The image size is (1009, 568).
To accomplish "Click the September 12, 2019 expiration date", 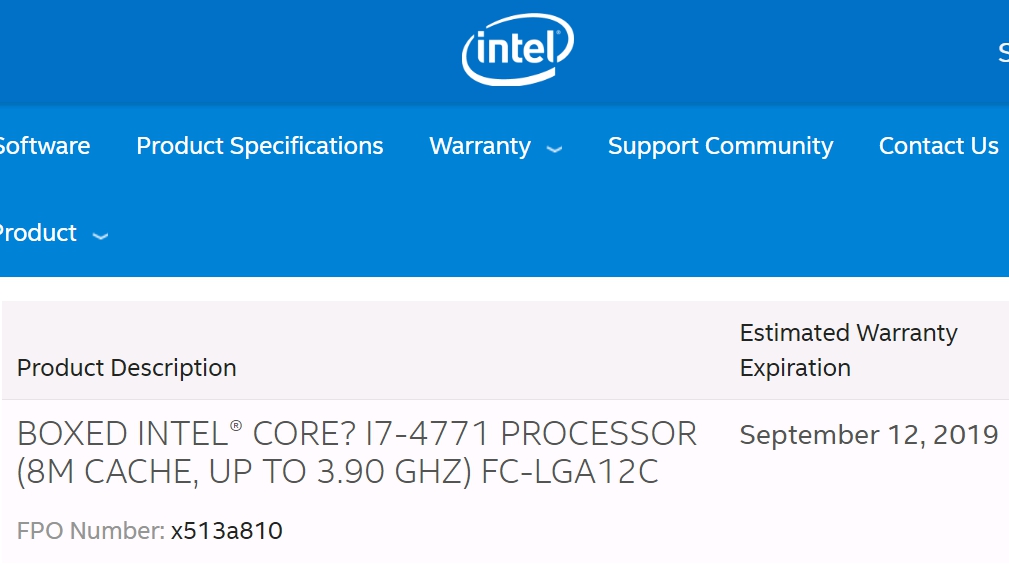I will 868,435.
